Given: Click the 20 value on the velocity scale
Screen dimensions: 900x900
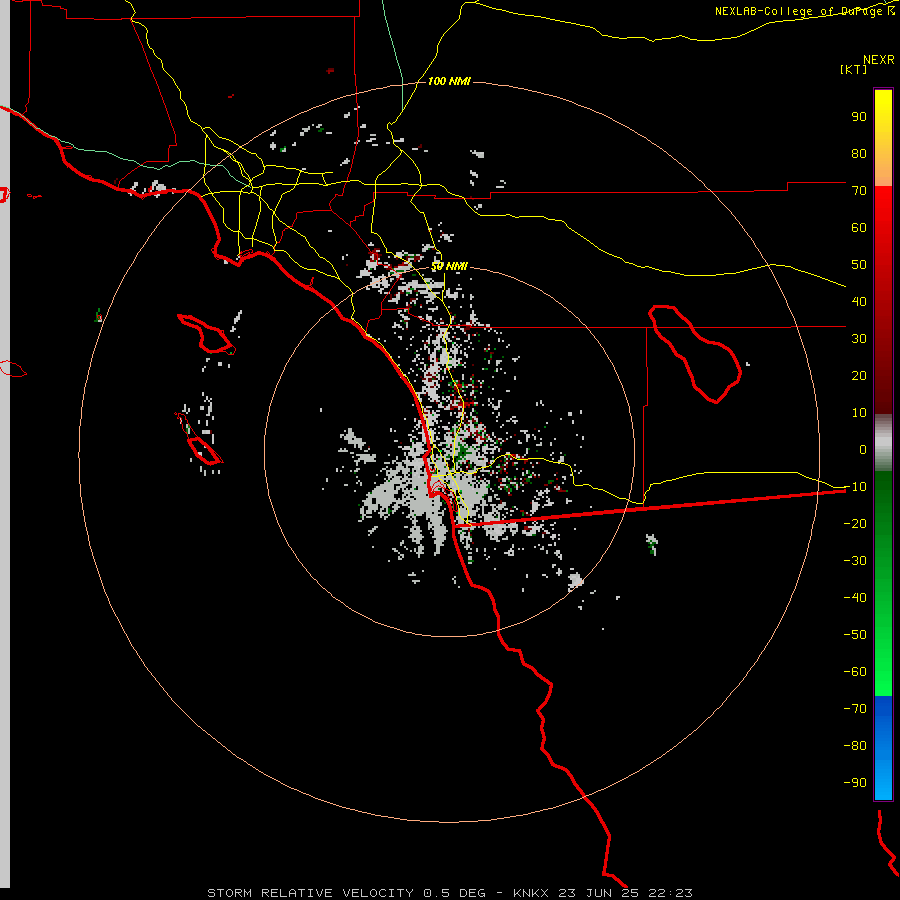Looking at the screenshot, I should click(x=859, y=375).
